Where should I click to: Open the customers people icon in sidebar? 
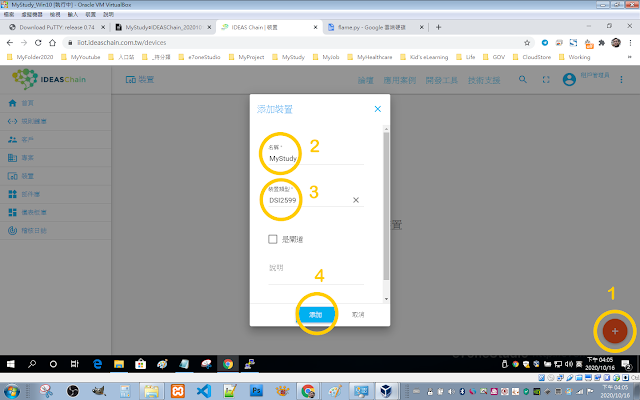point(13,140)
